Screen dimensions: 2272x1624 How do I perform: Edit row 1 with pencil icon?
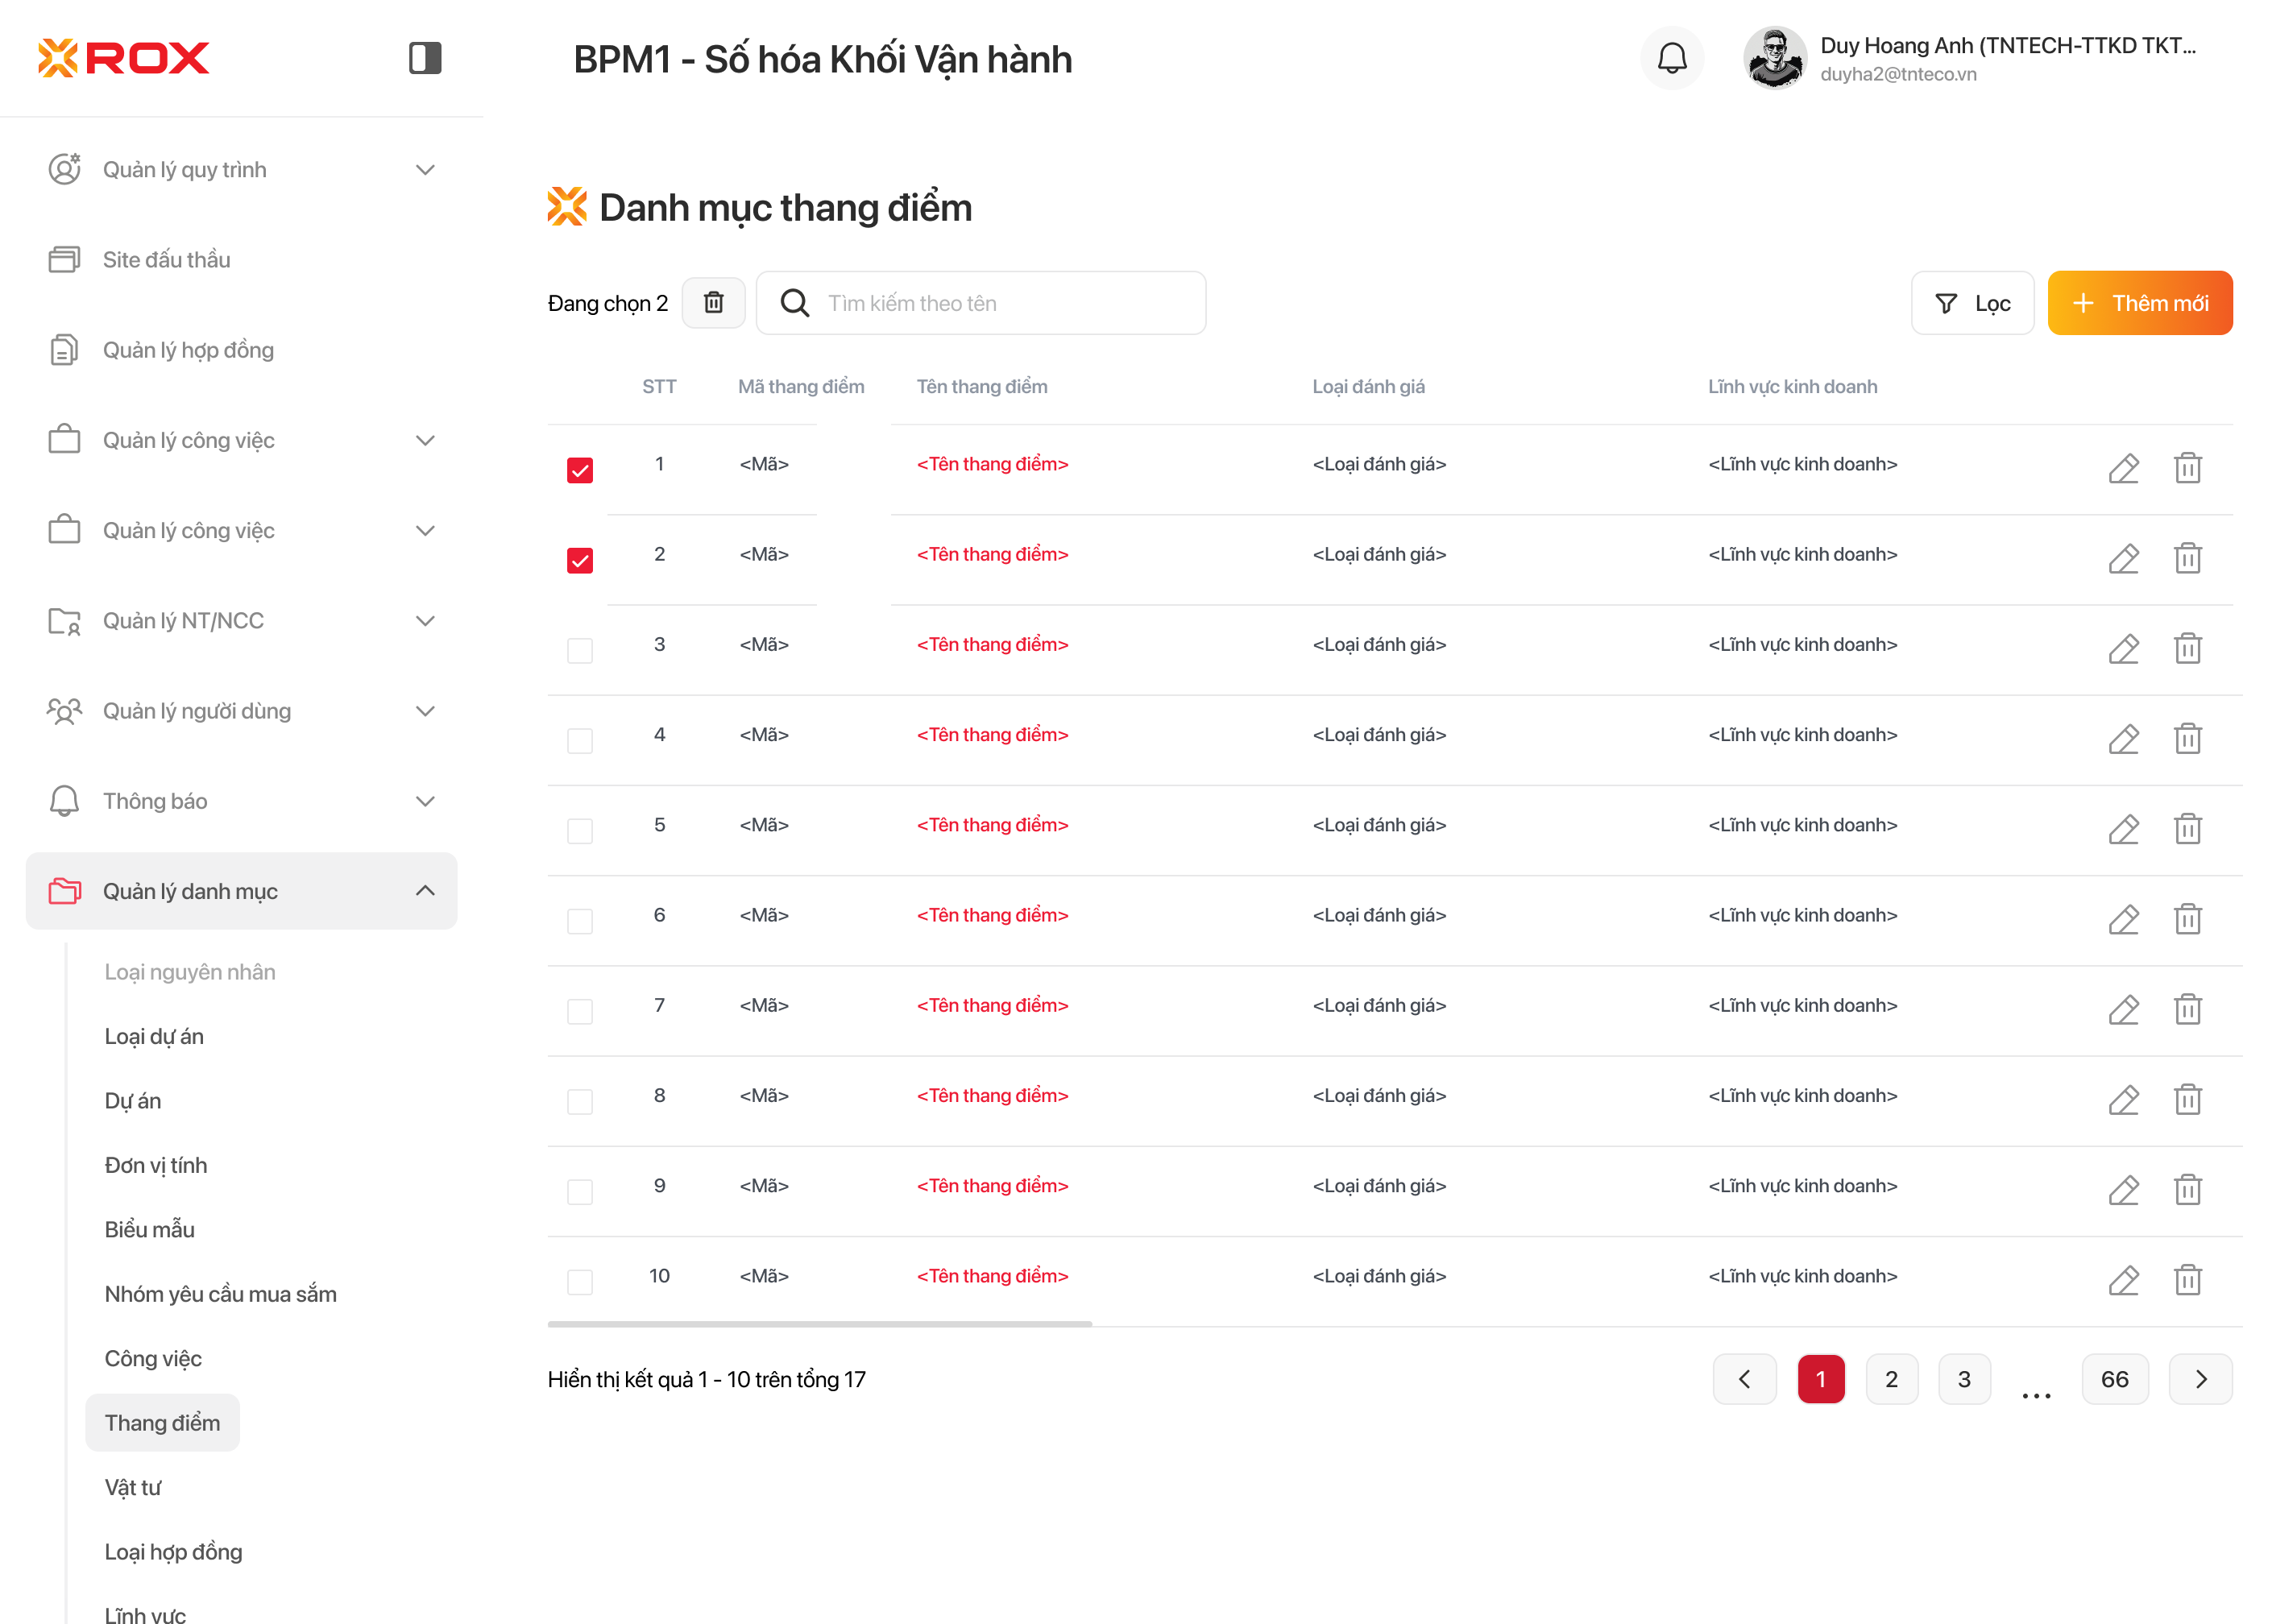tap(2123, 468)
